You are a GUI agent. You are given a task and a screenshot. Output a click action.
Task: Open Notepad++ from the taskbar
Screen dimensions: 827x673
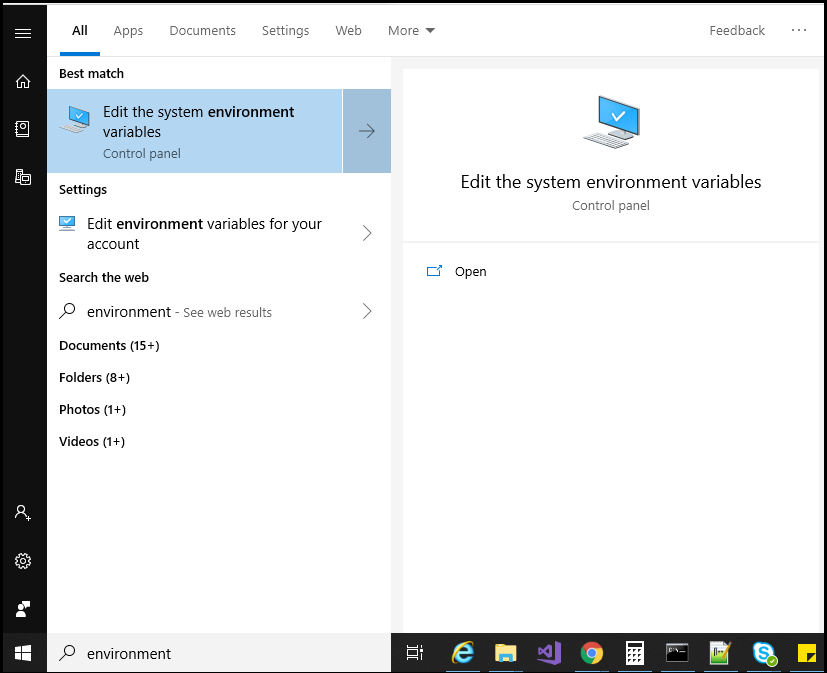720,653
